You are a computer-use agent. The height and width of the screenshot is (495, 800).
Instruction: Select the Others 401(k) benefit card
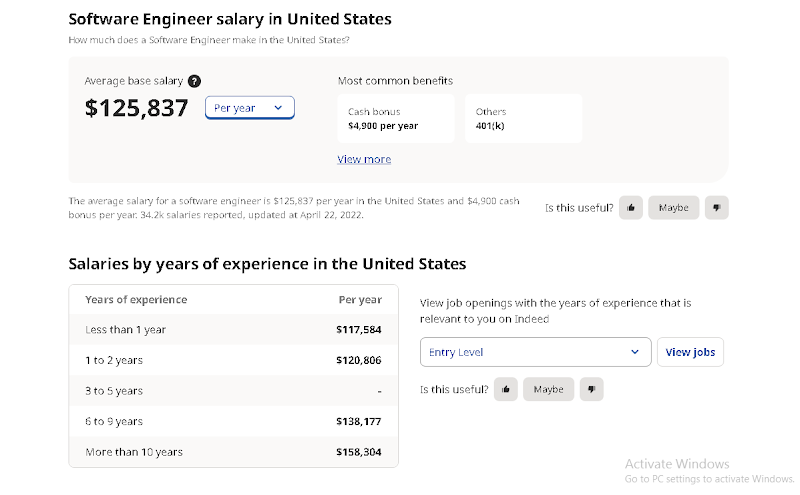(x=523, y=119)
